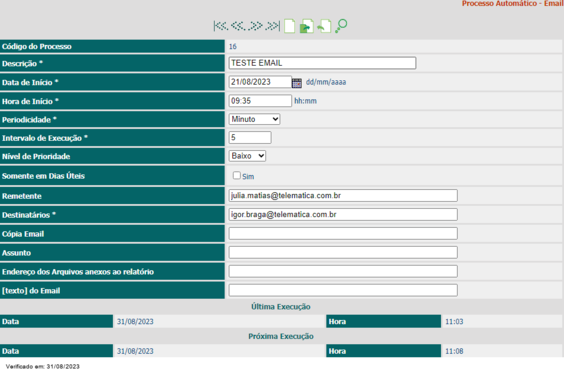Viewport: 564px width, 375px height.
Task: Save the record with the green disk icon
Action: tap(306, 26)
